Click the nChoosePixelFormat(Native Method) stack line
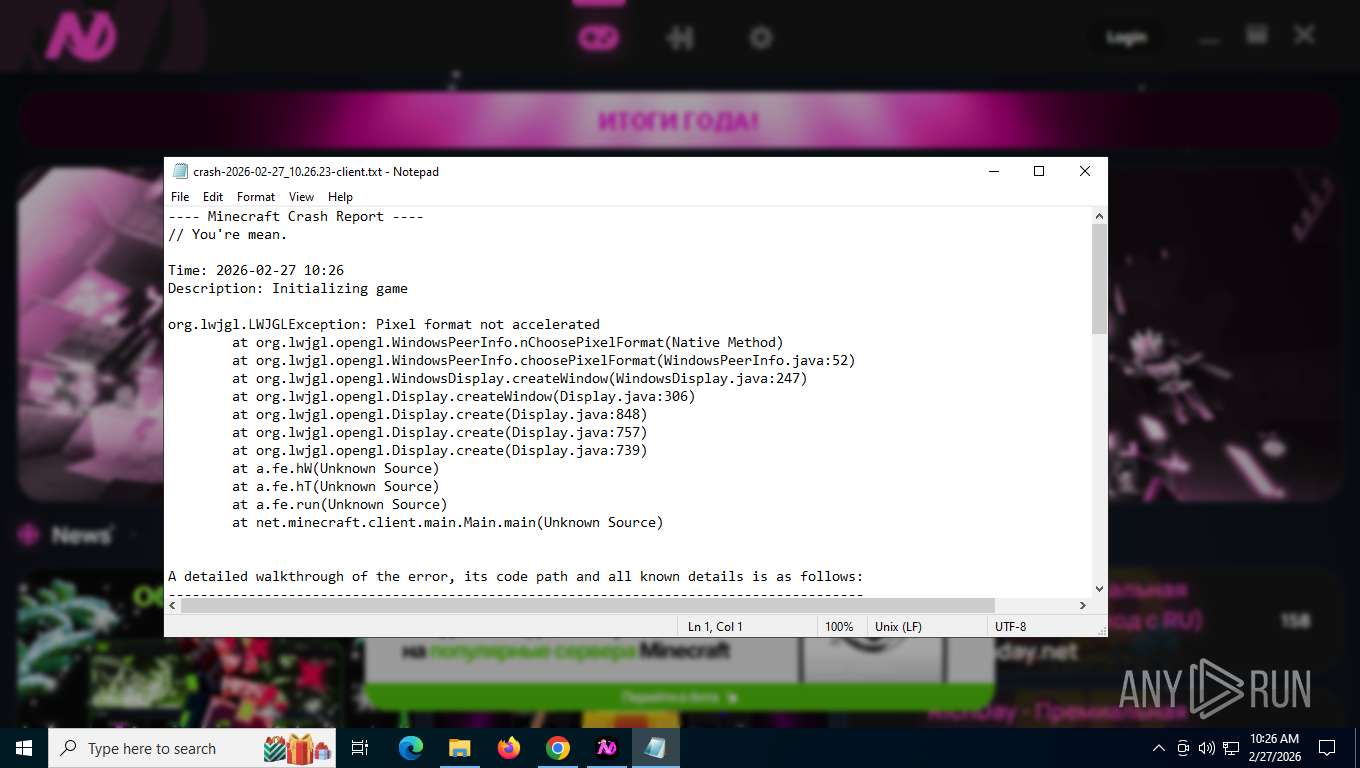 point(508,342)
